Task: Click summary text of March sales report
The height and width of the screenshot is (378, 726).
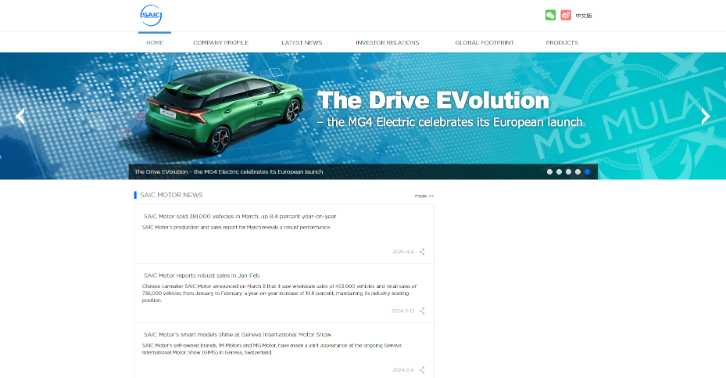Action: tap(236, 227)
